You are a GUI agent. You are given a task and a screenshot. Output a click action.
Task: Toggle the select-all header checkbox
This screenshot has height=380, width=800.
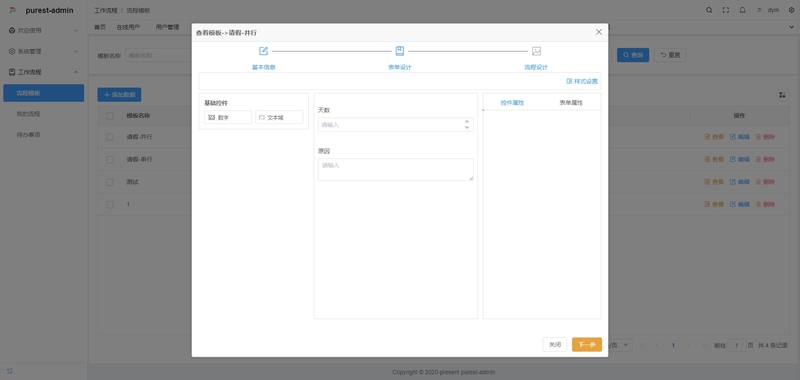110,116
